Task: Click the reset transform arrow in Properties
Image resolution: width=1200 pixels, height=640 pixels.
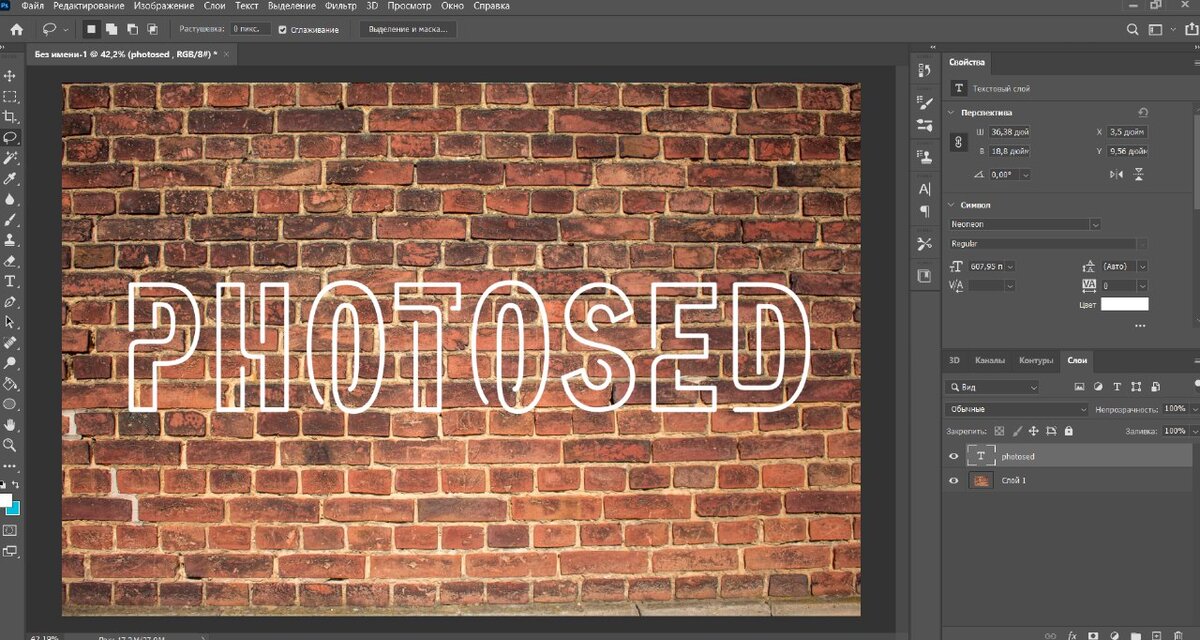Action: click(1143, 113)
